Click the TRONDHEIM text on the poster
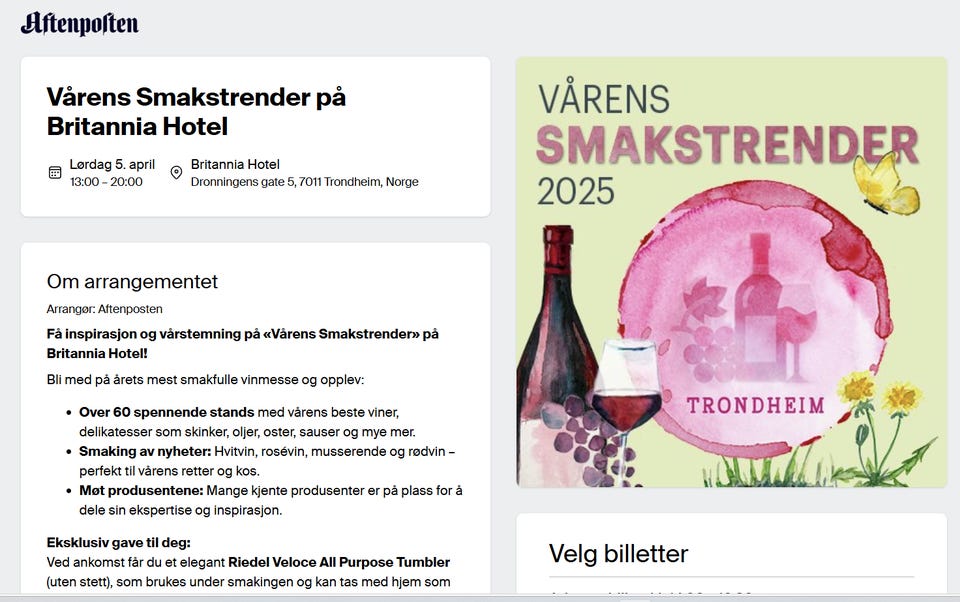This screenshot has width=960, height=602. [755, 406]
